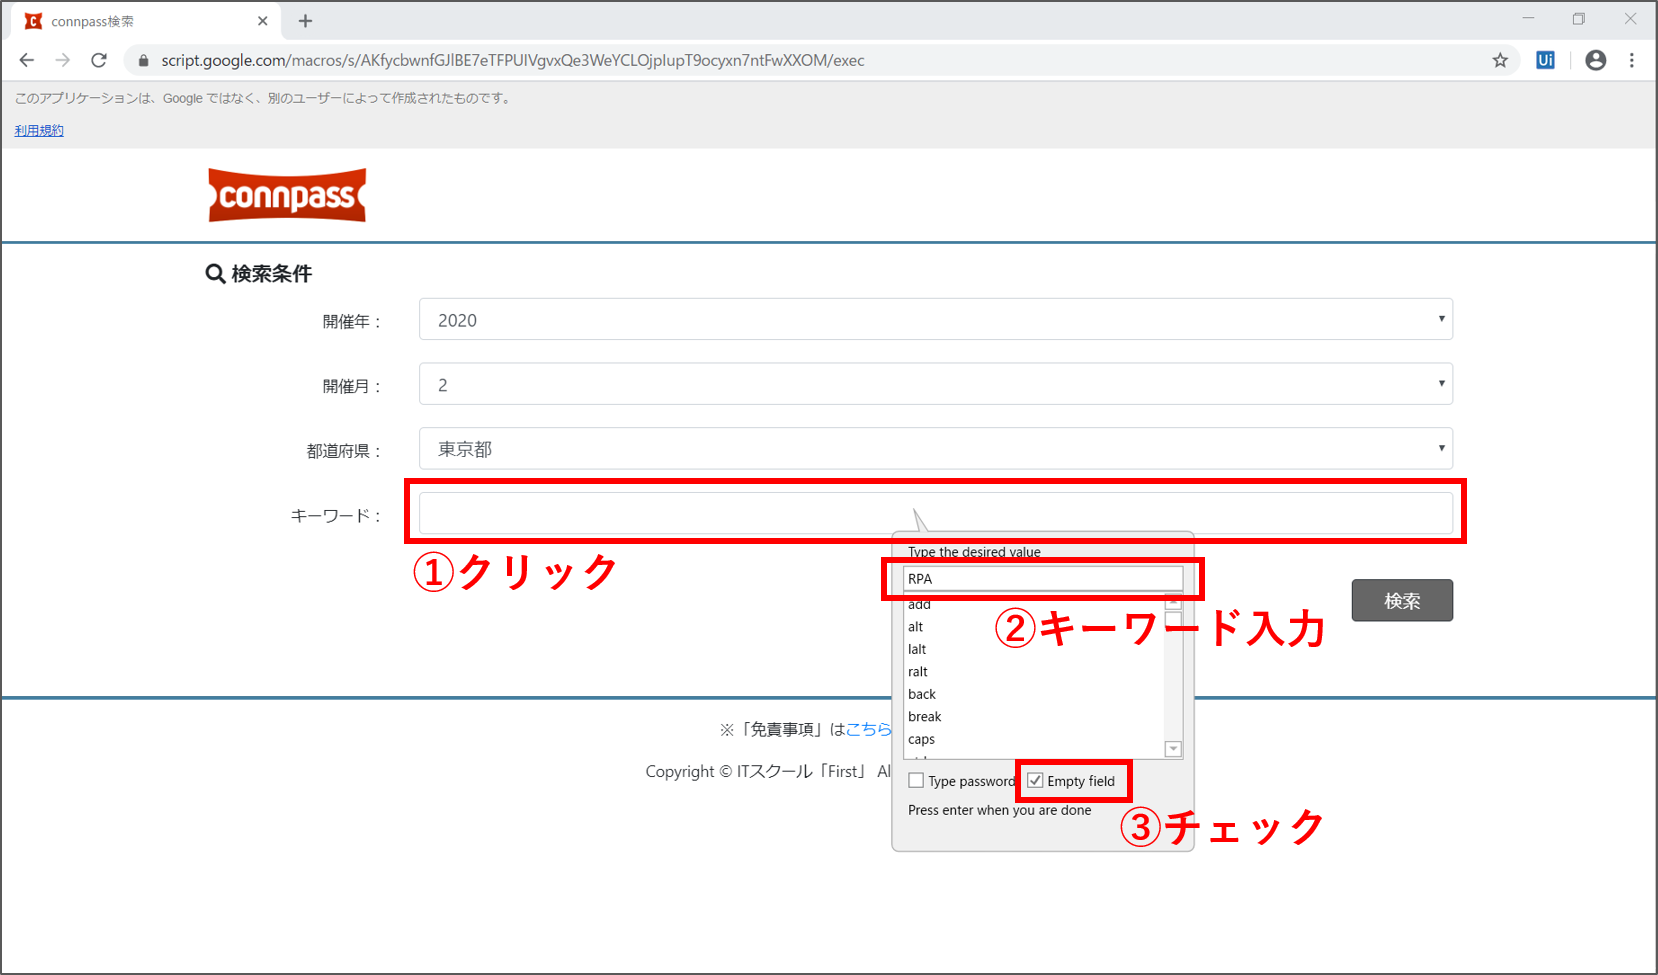Viewport: 1658px width, 975px height.
Task: Open a new browser tab
Action: click(x=305, y=21)
